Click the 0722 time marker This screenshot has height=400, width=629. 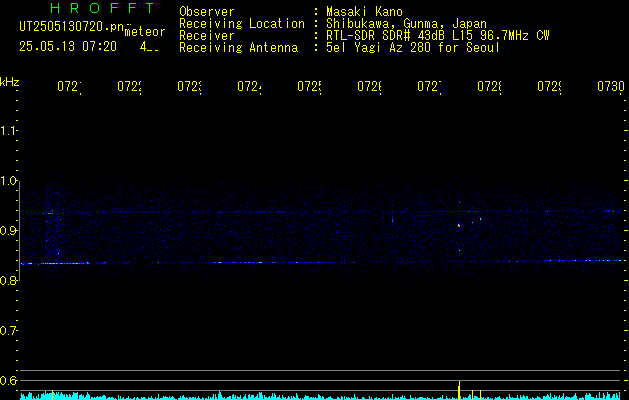click(129, 86)
